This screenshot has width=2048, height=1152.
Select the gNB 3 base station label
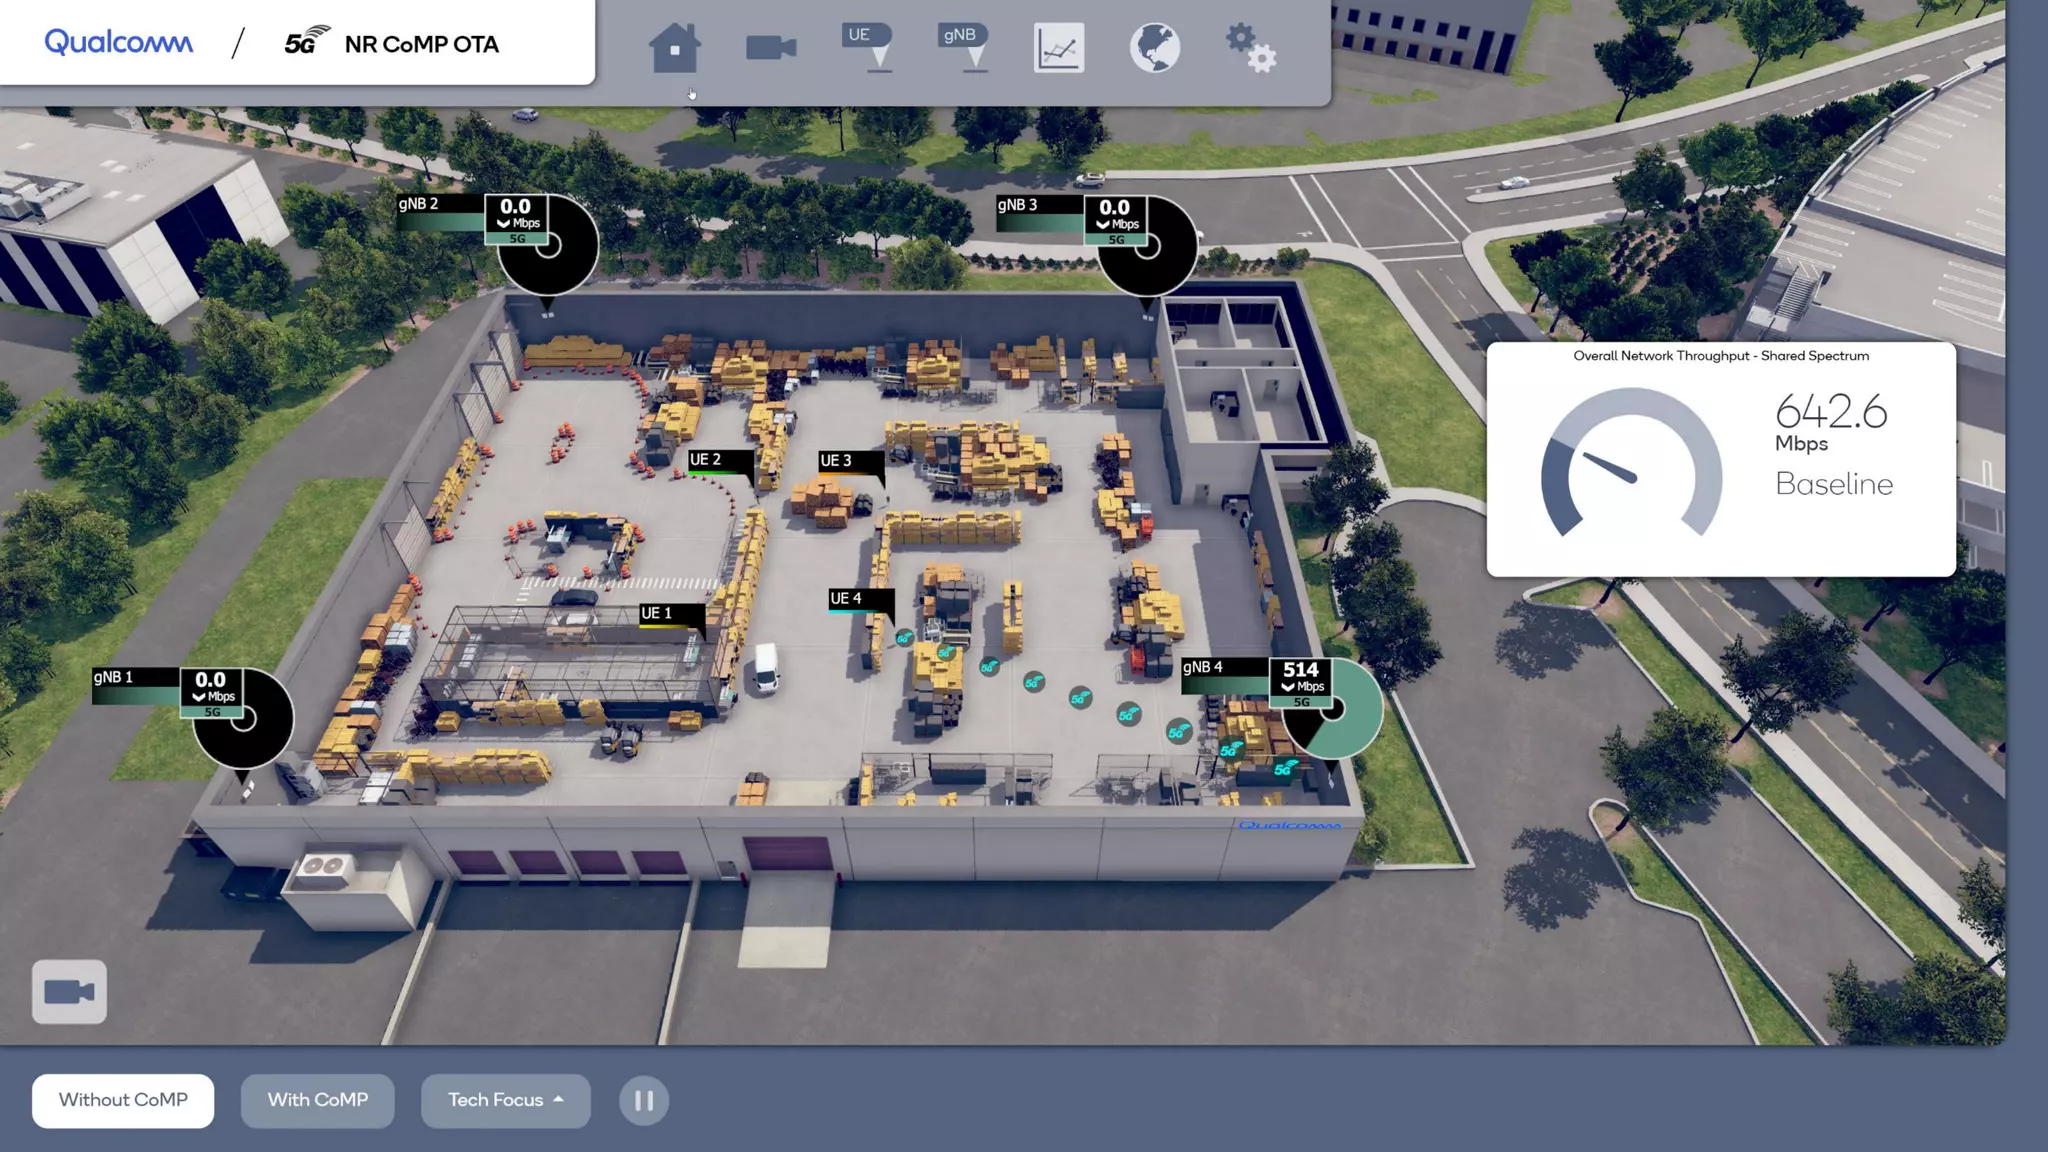1018,205
